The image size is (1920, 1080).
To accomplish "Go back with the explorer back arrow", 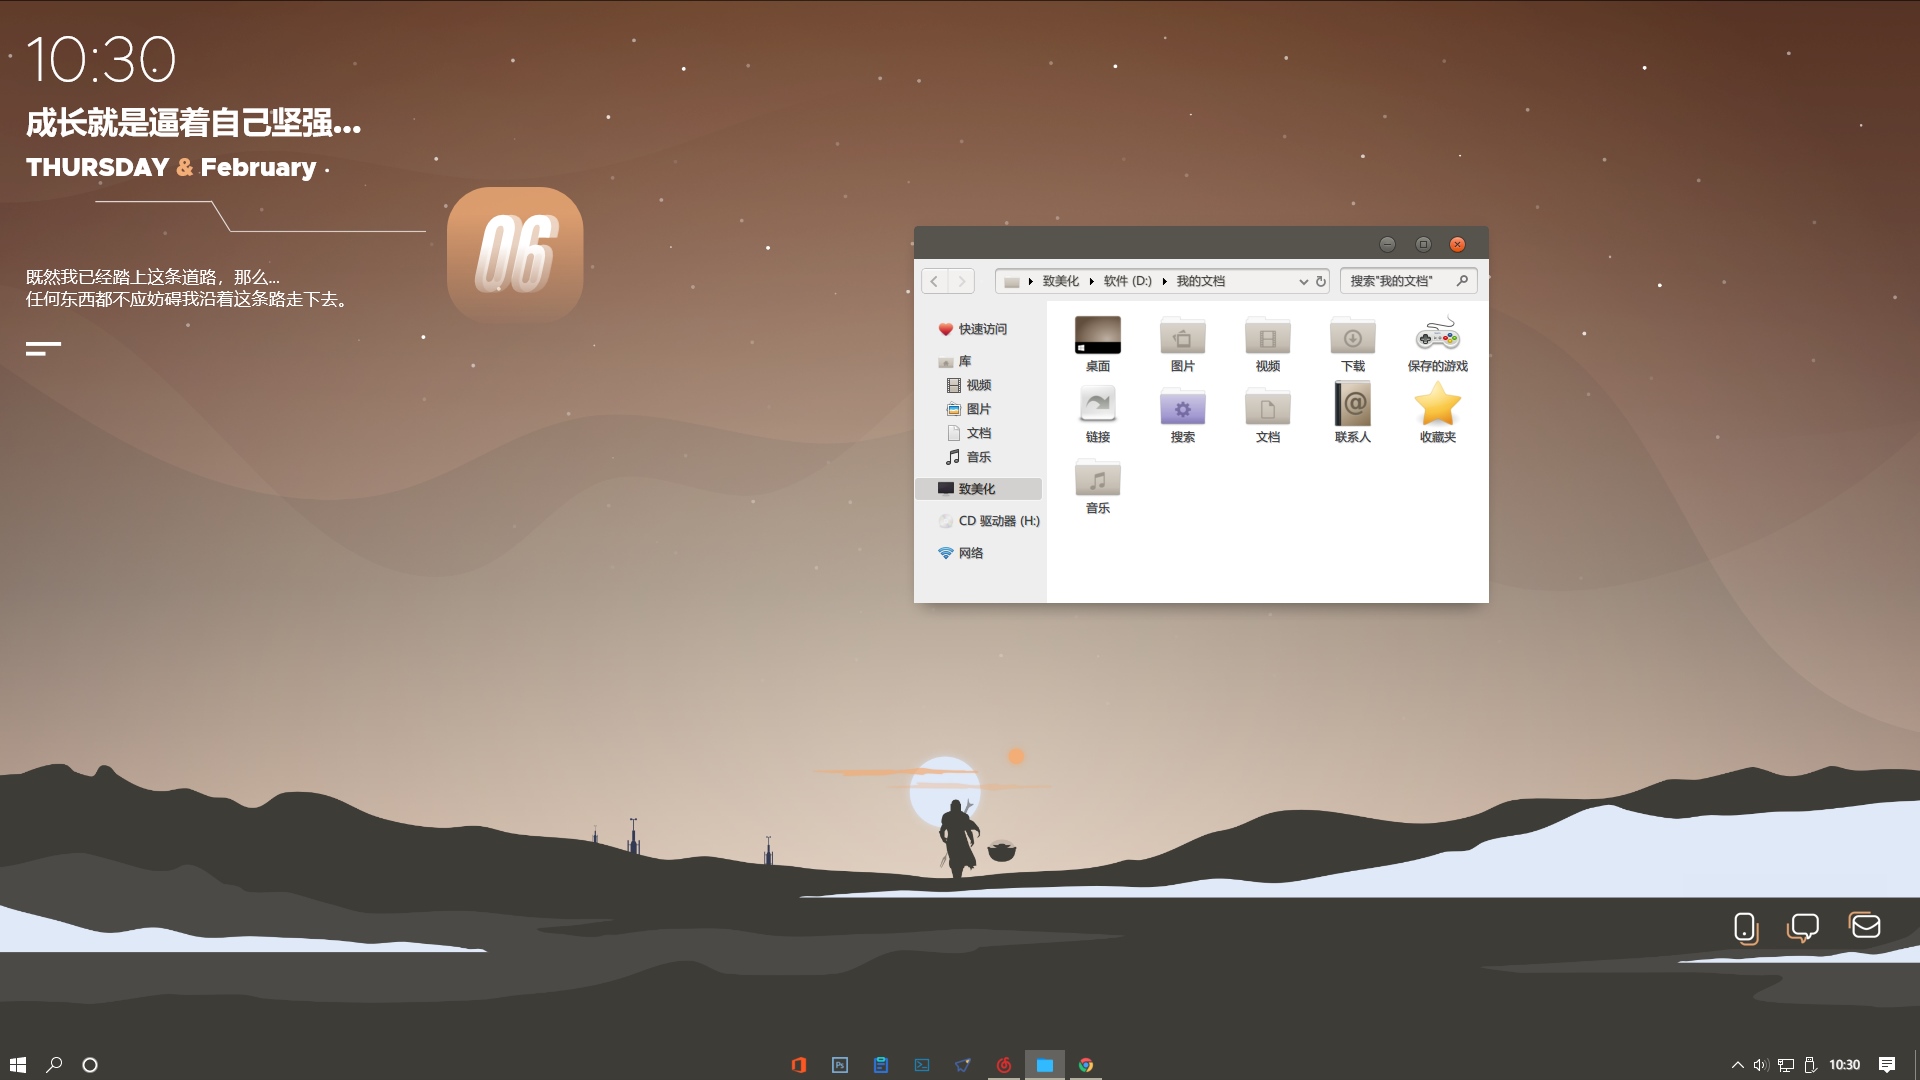I will (934, 281).
